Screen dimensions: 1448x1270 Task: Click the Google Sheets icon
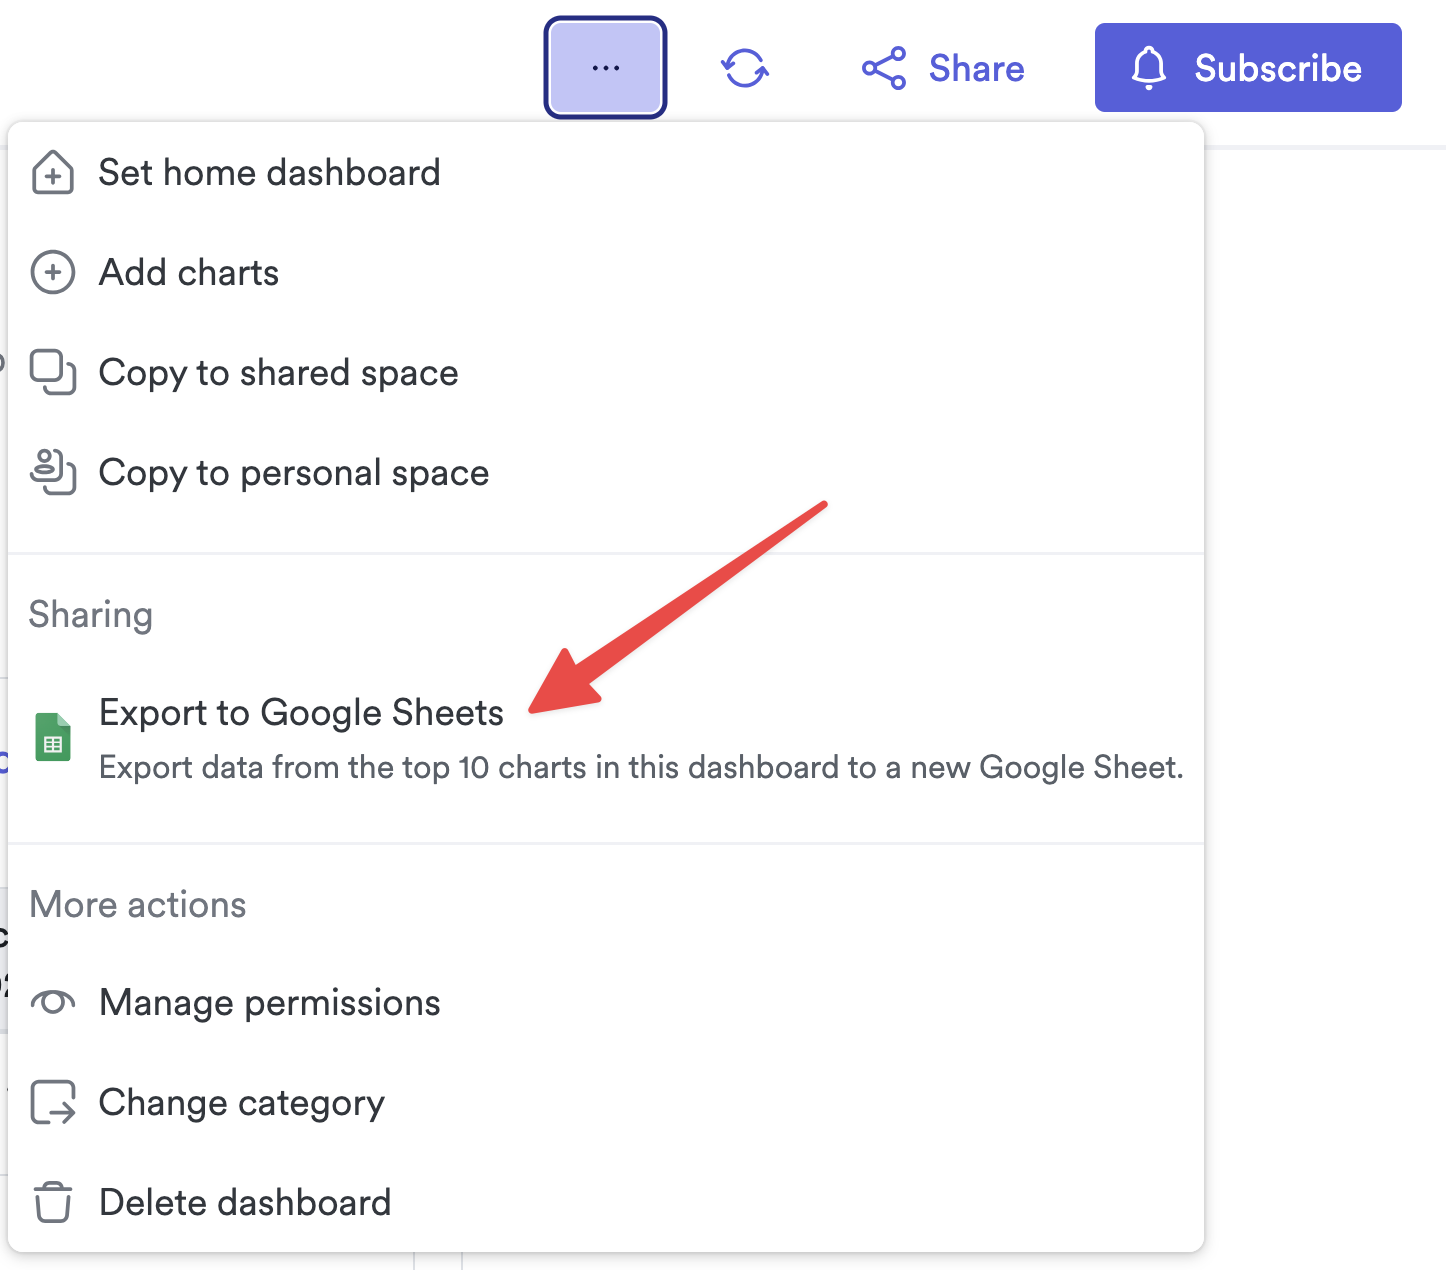click(53, 737)
